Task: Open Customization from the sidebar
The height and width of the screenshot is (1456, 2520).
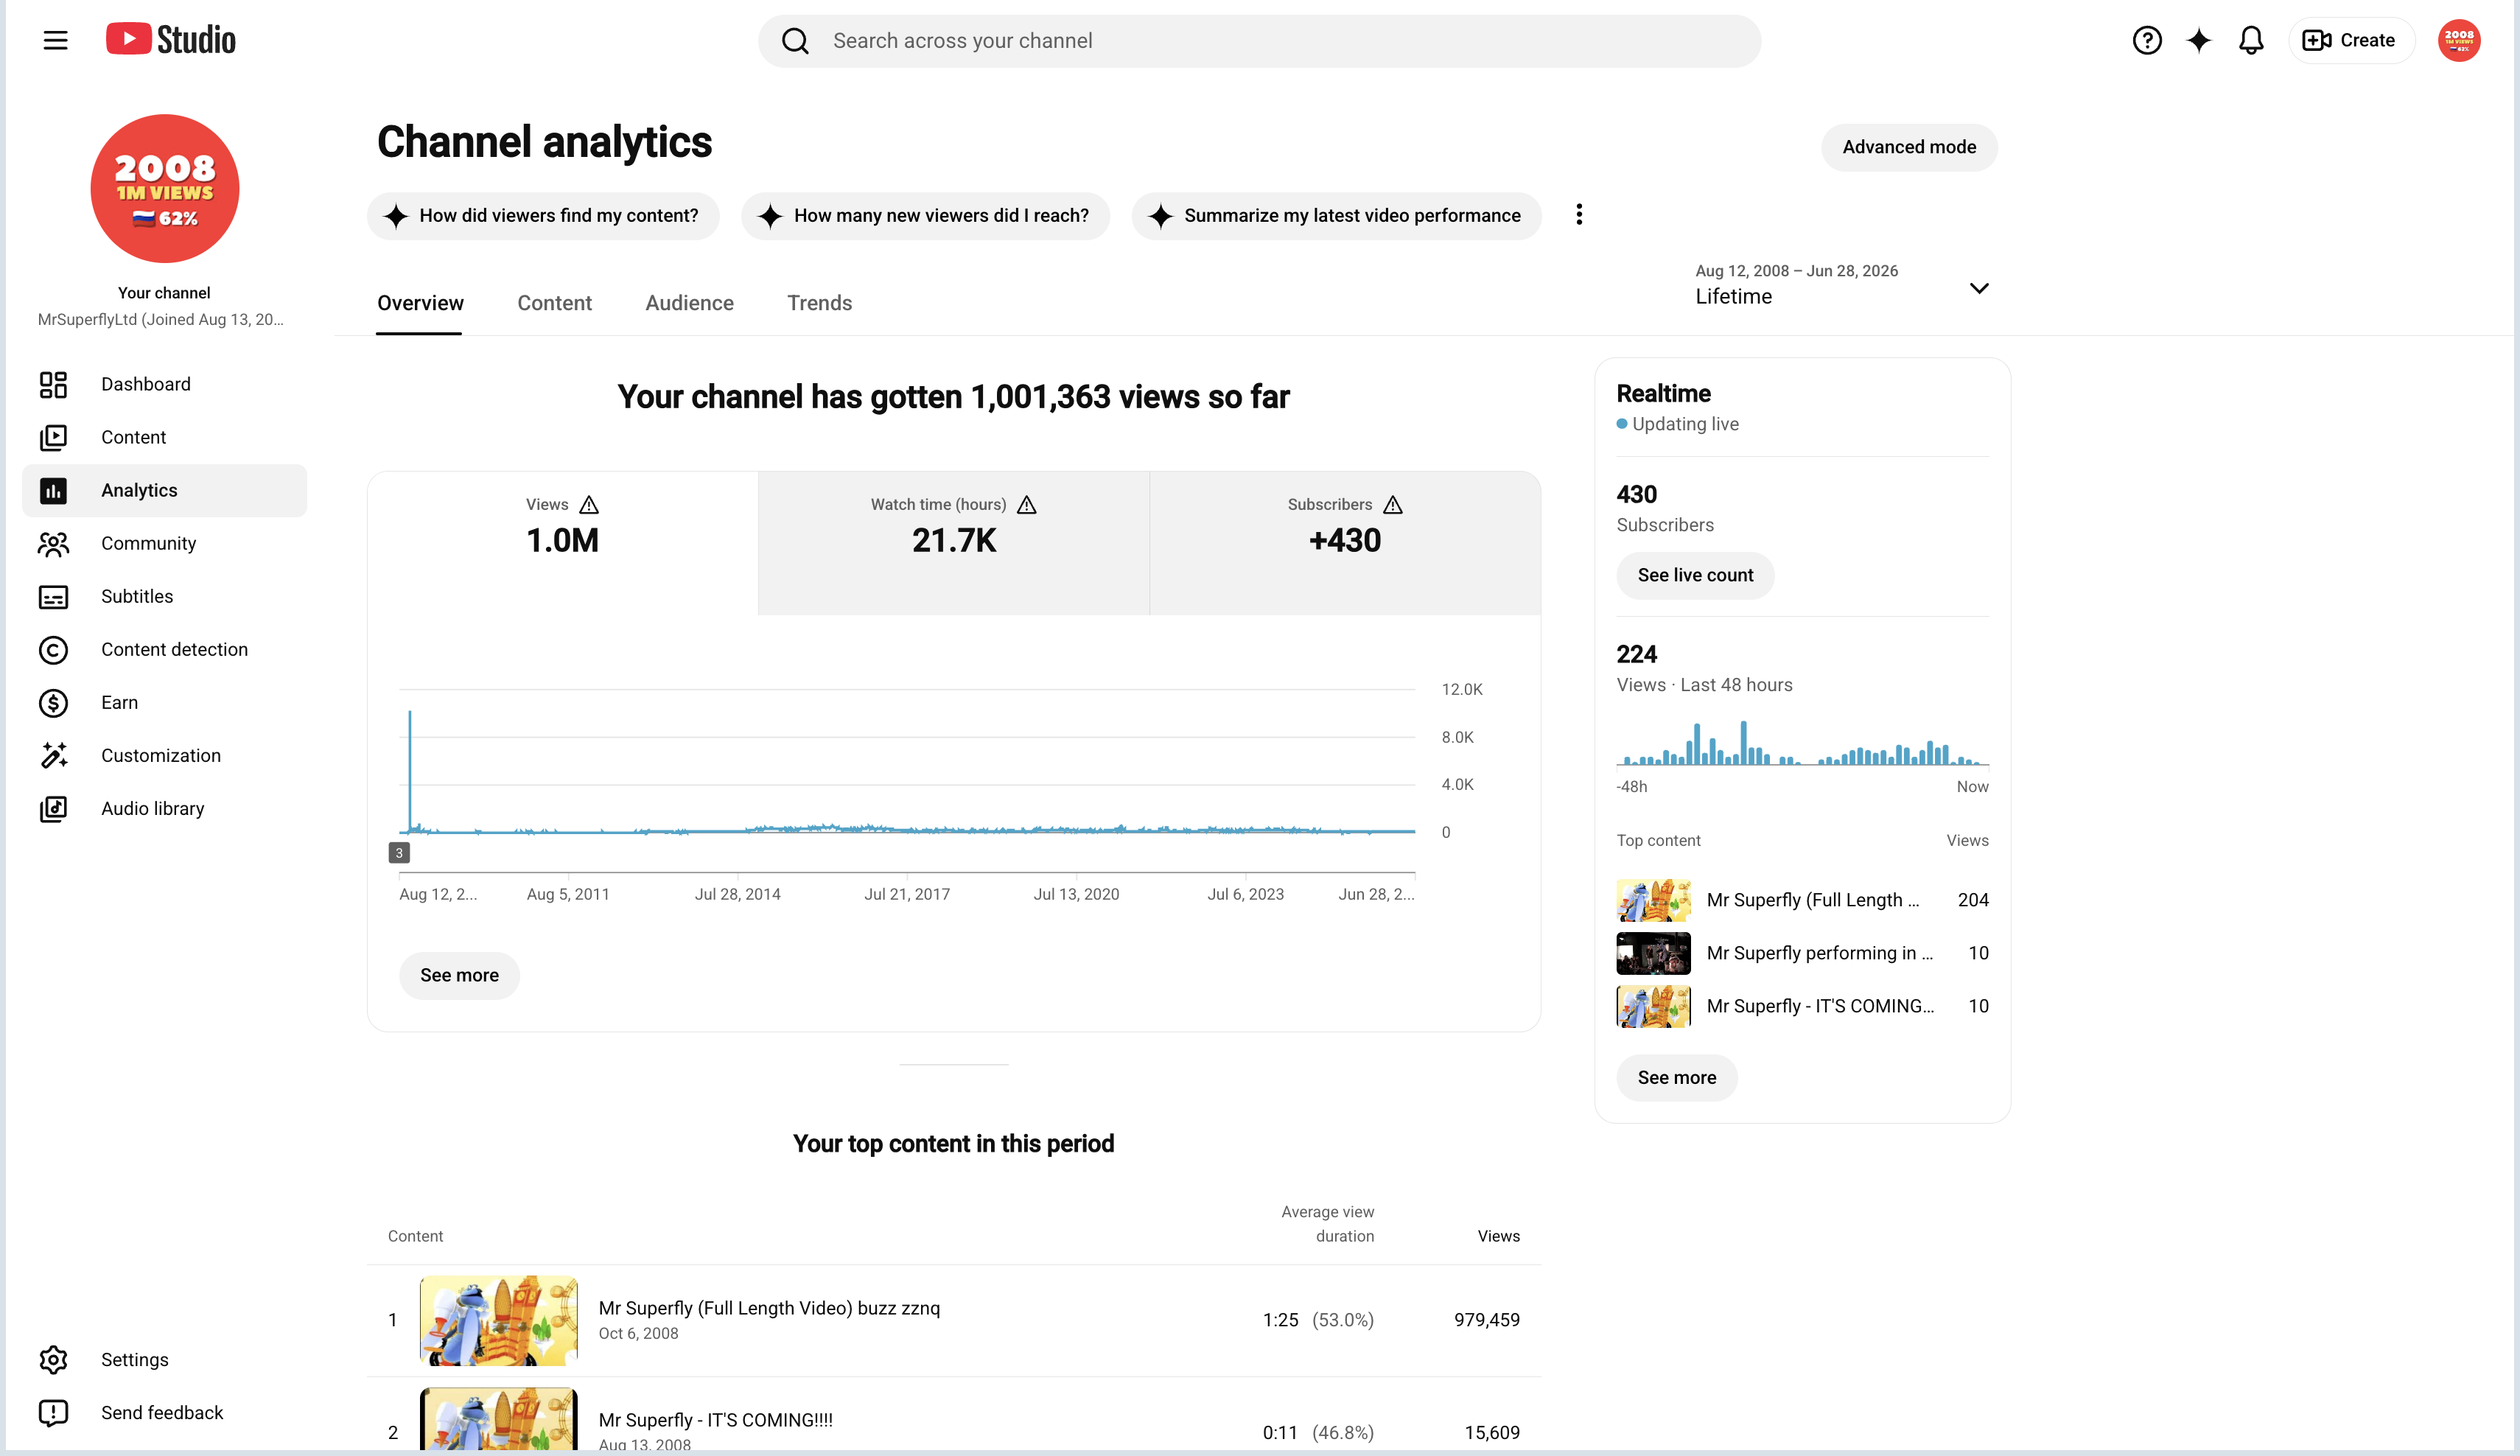Action: tap(164, 755)
